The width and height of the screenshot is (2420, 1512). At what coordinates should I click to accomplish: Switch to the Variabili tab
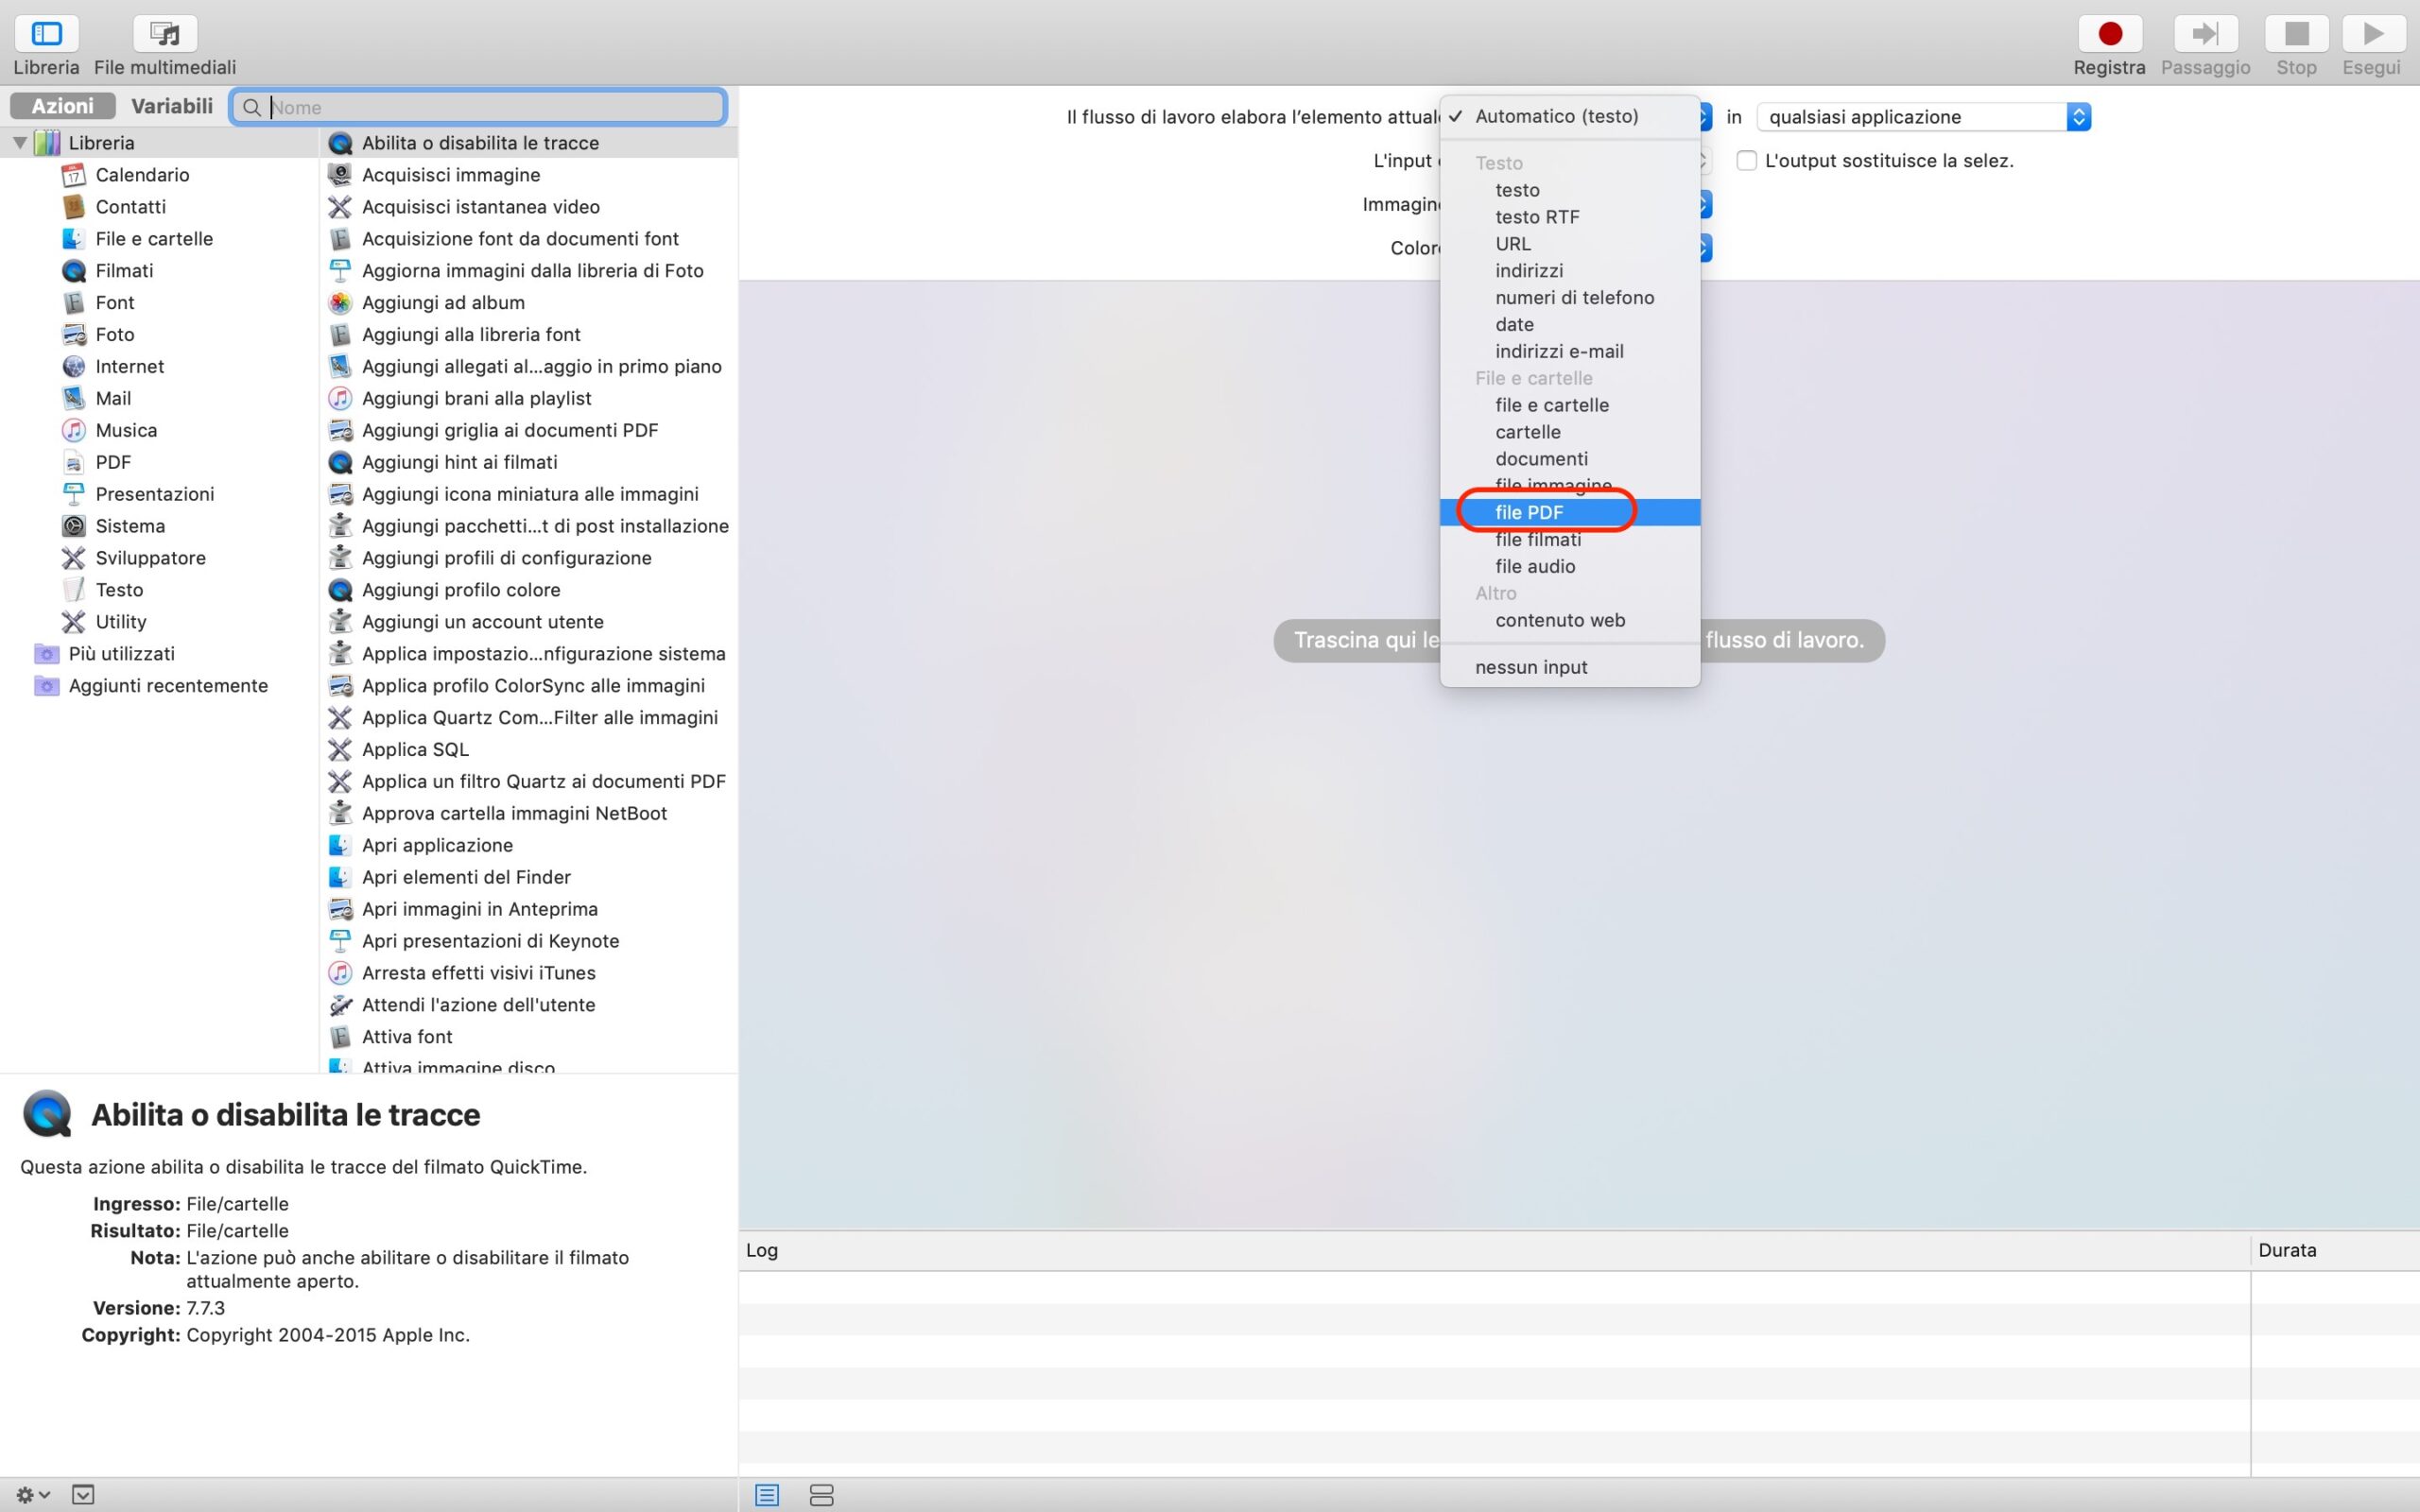pos(171,106)
